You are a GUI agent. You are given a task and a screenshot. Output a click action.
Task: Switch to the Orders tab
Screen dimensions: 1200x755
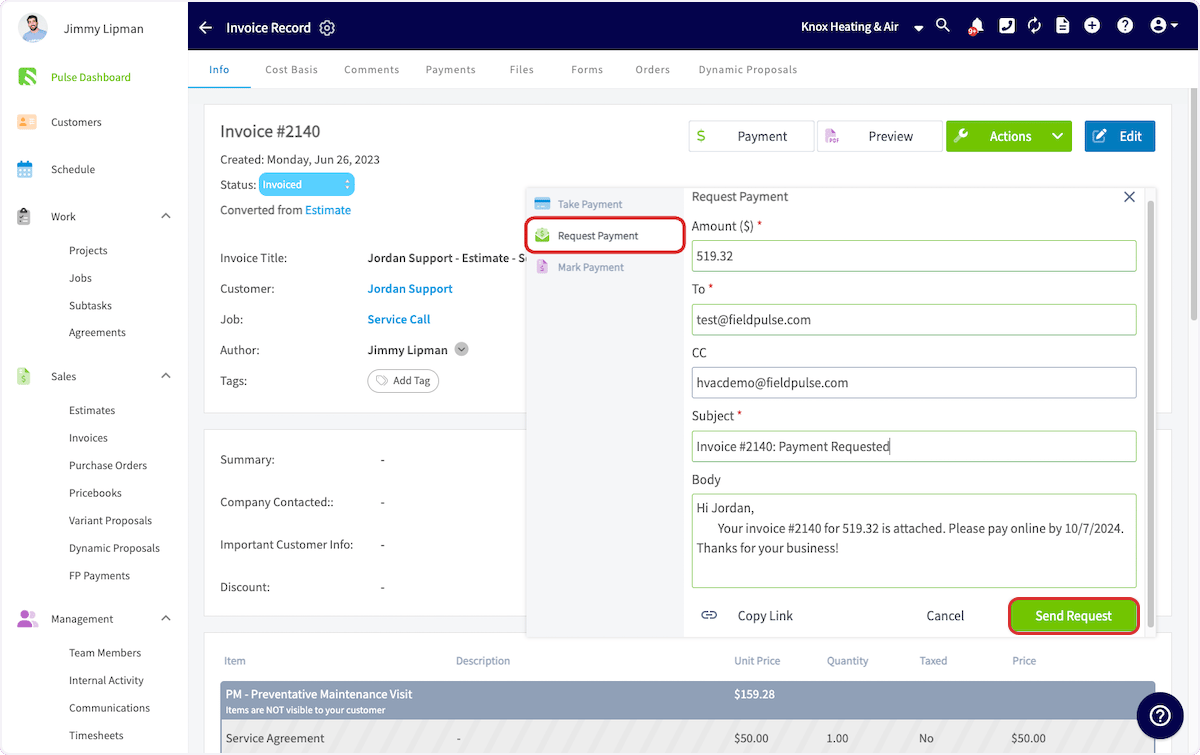click(652, 70)
